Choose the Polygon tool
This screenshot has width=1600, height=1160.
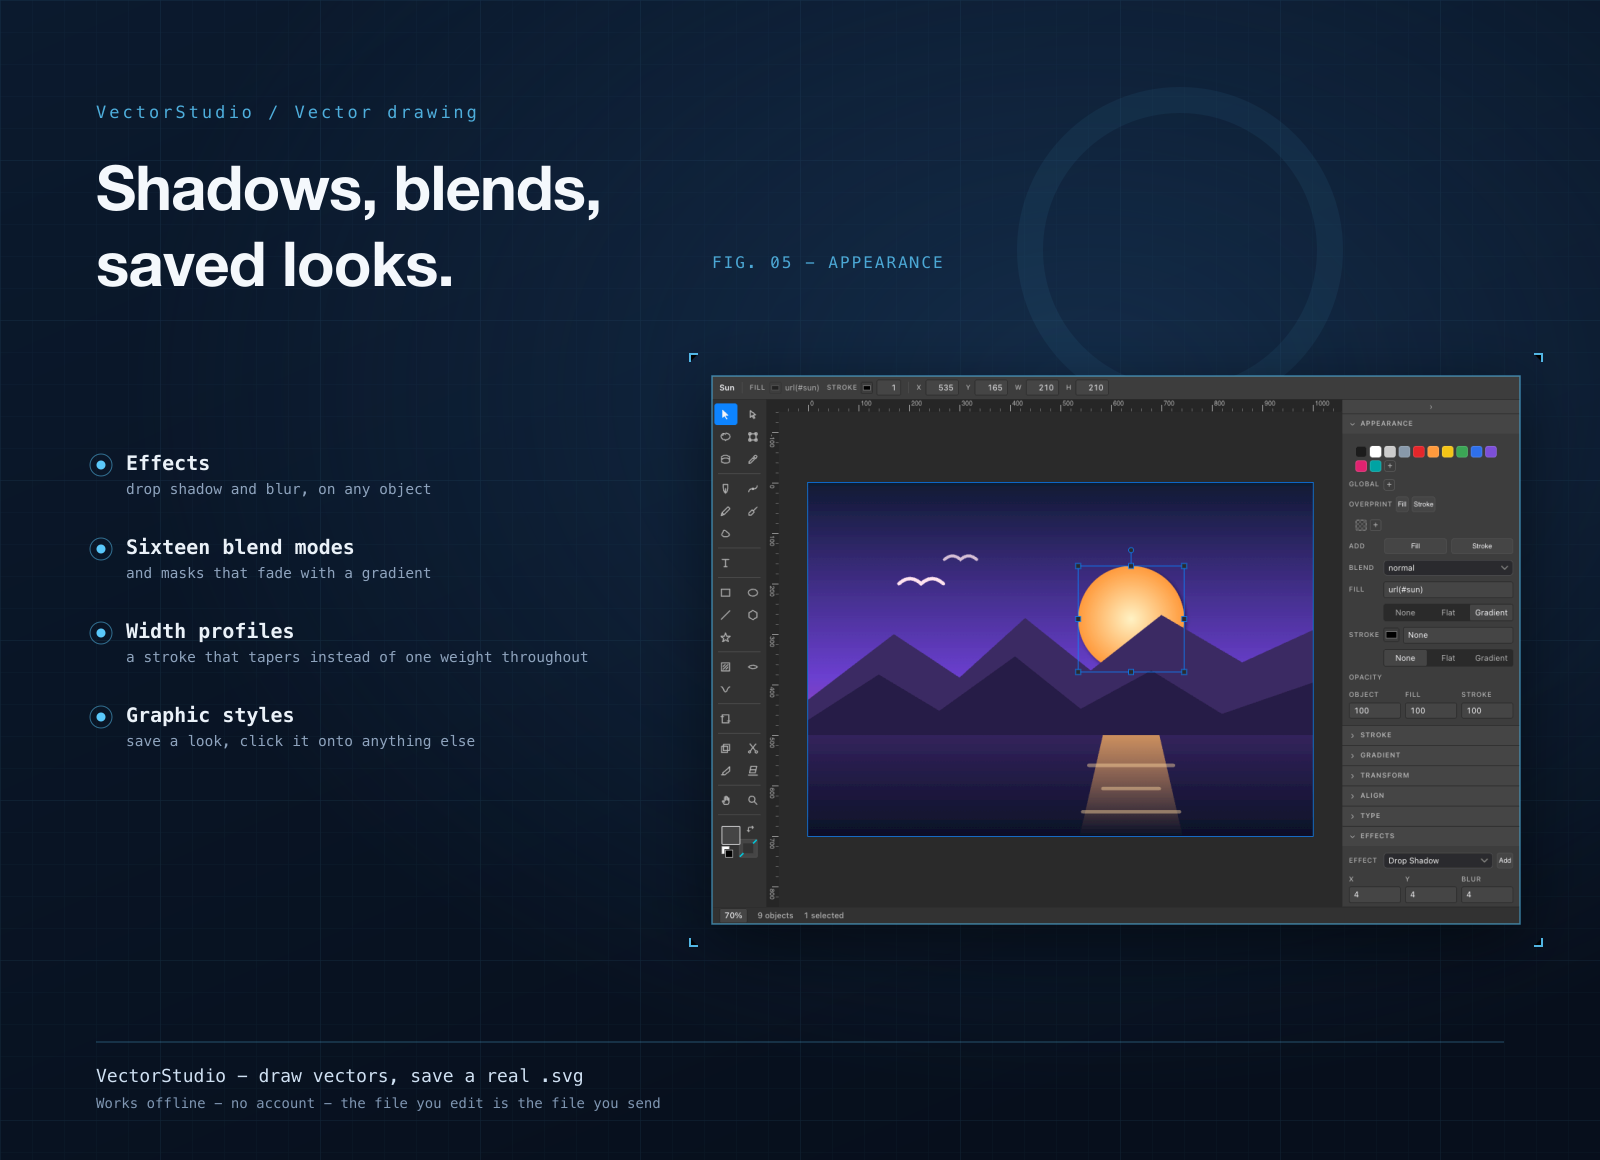[x=753, y=615]
